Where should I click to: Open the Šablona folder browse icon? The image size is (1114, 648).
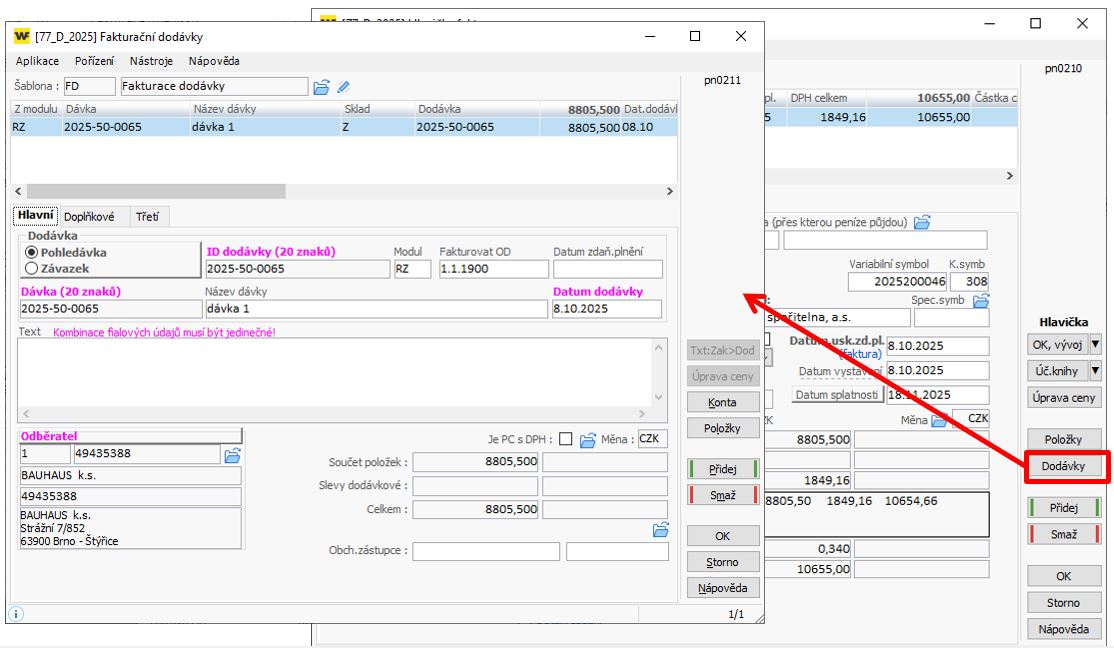tap(321, 87)
